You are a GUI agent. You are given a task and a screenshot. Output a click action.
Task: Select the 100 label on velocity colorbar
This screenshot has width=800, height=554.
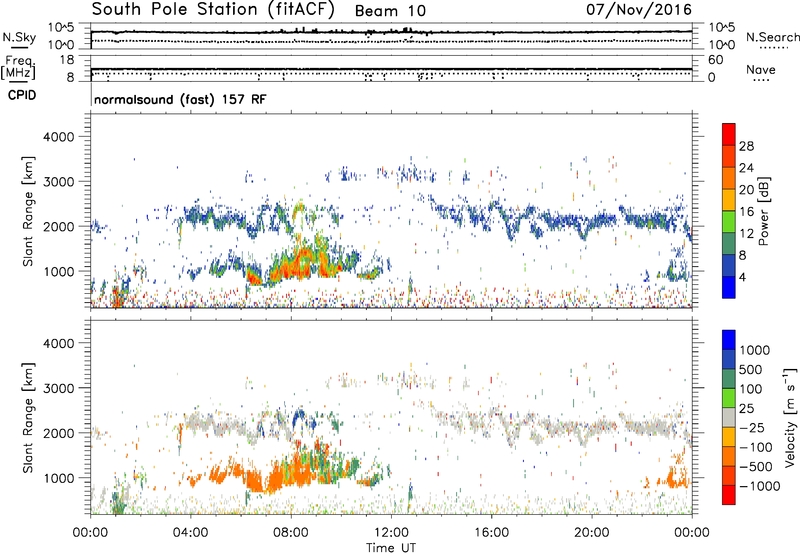tap(751, 389)
